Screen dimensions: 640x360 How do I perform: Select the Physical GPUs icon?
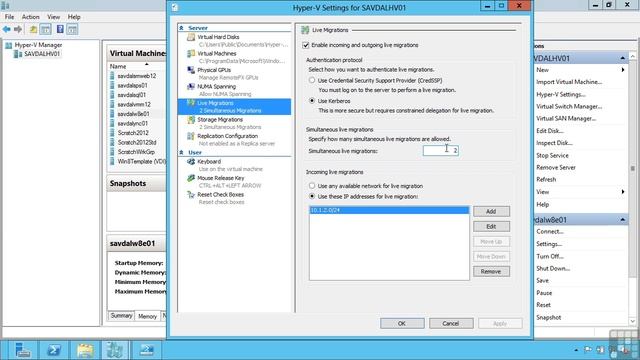pos(191,70)
